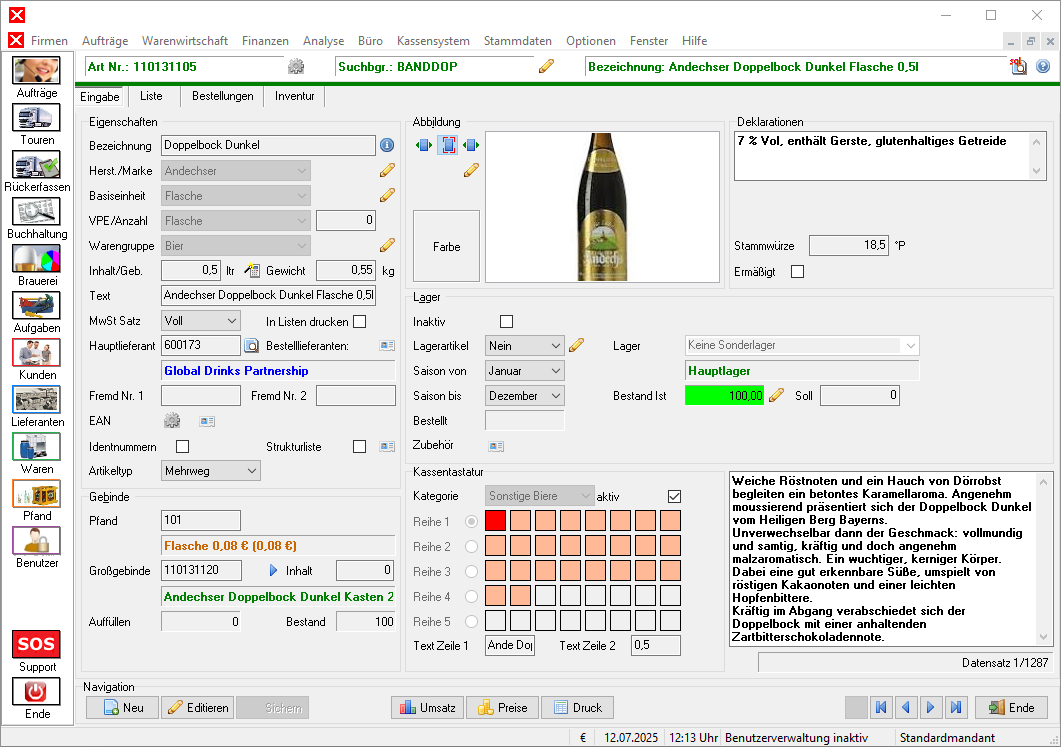The width and height of the screenshot is (1061, 747).
Task: Switch to the Bestellungen tab
Action: pyautogui.click(x=222, y=97)
